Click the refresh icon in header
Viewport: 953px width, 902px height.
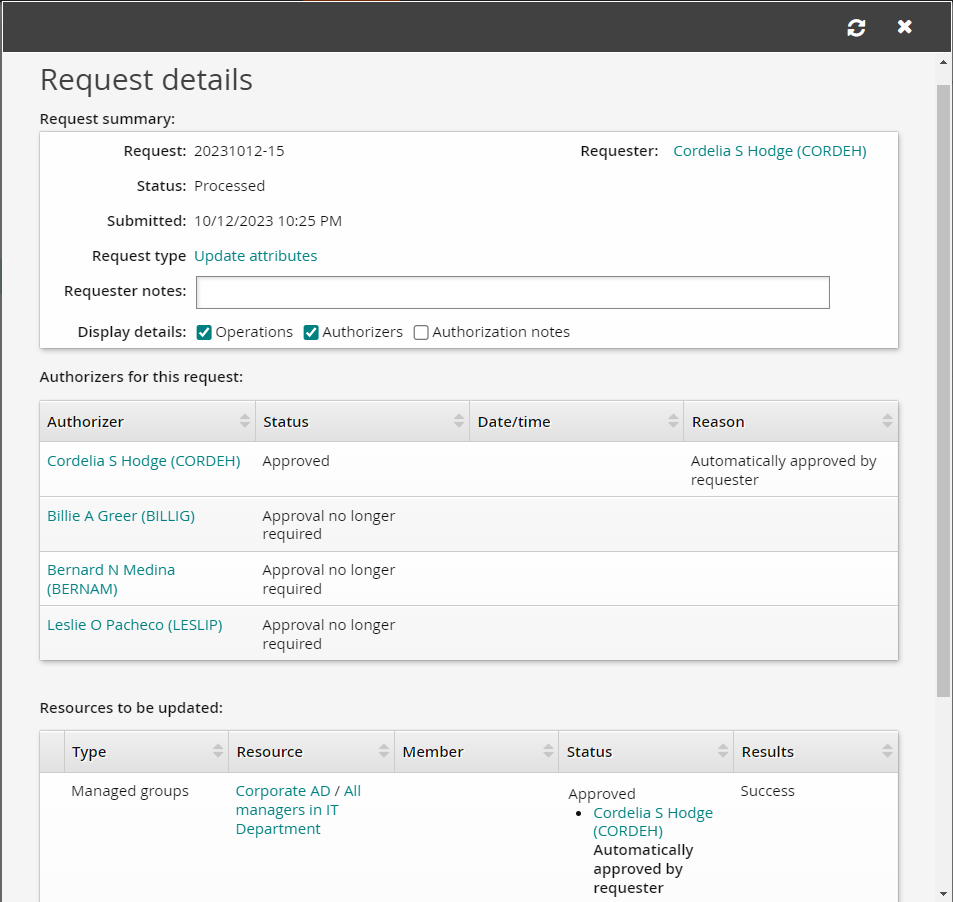(856, 28)
